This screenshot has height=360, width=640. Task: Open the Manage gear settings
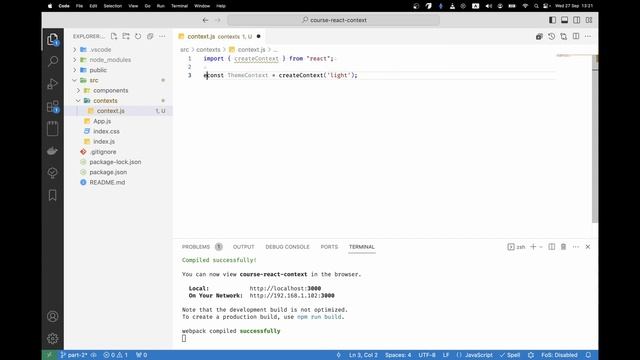coord(53,338)
